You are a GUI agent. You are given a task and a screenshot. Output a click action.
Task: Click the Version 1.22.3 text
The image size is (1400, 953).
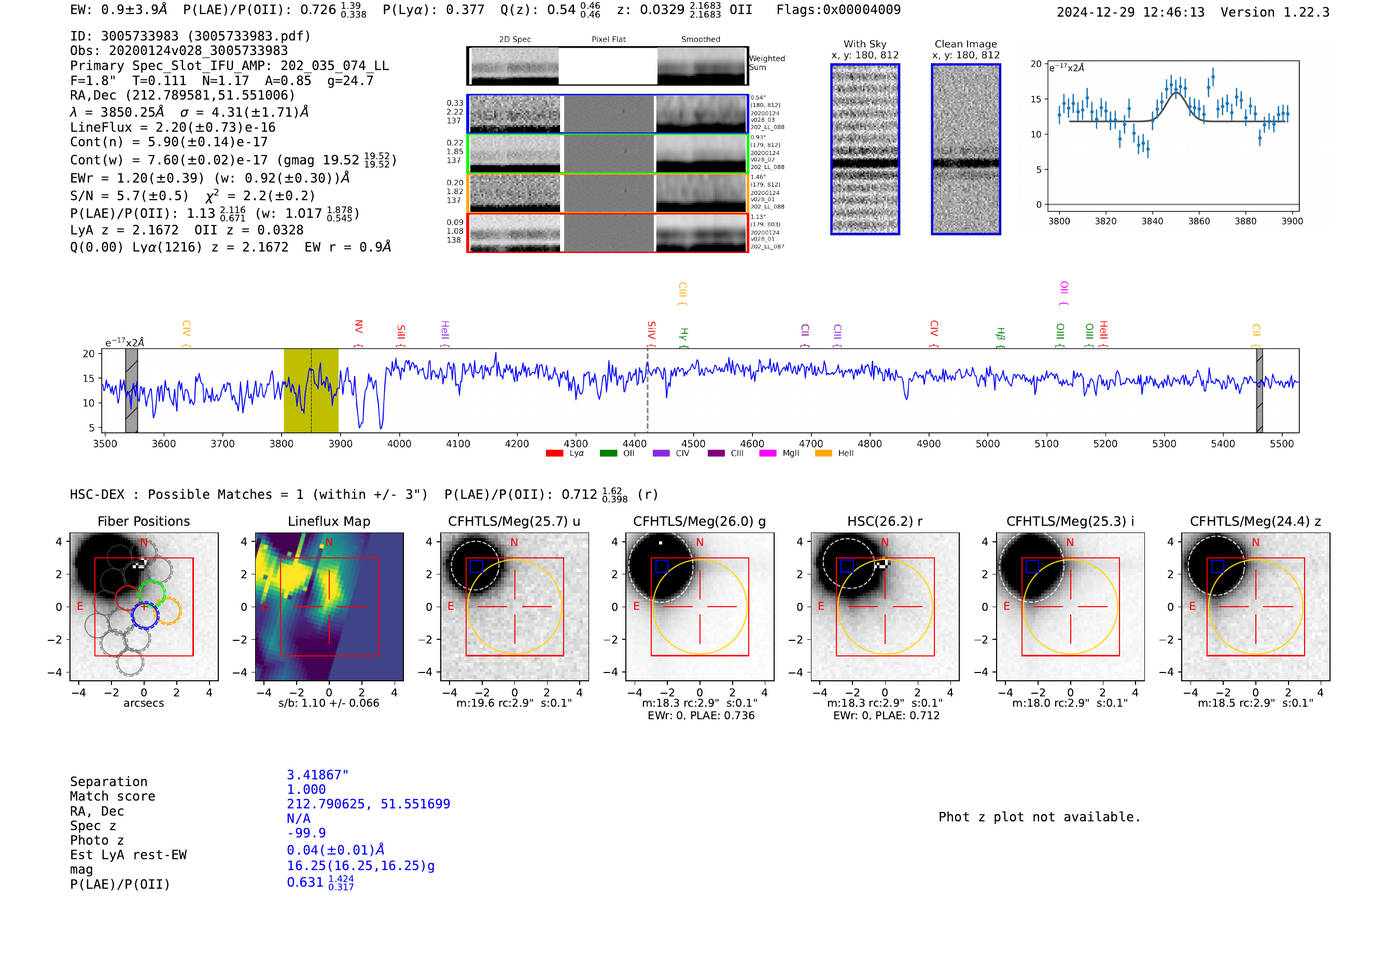coord(1276,12)
